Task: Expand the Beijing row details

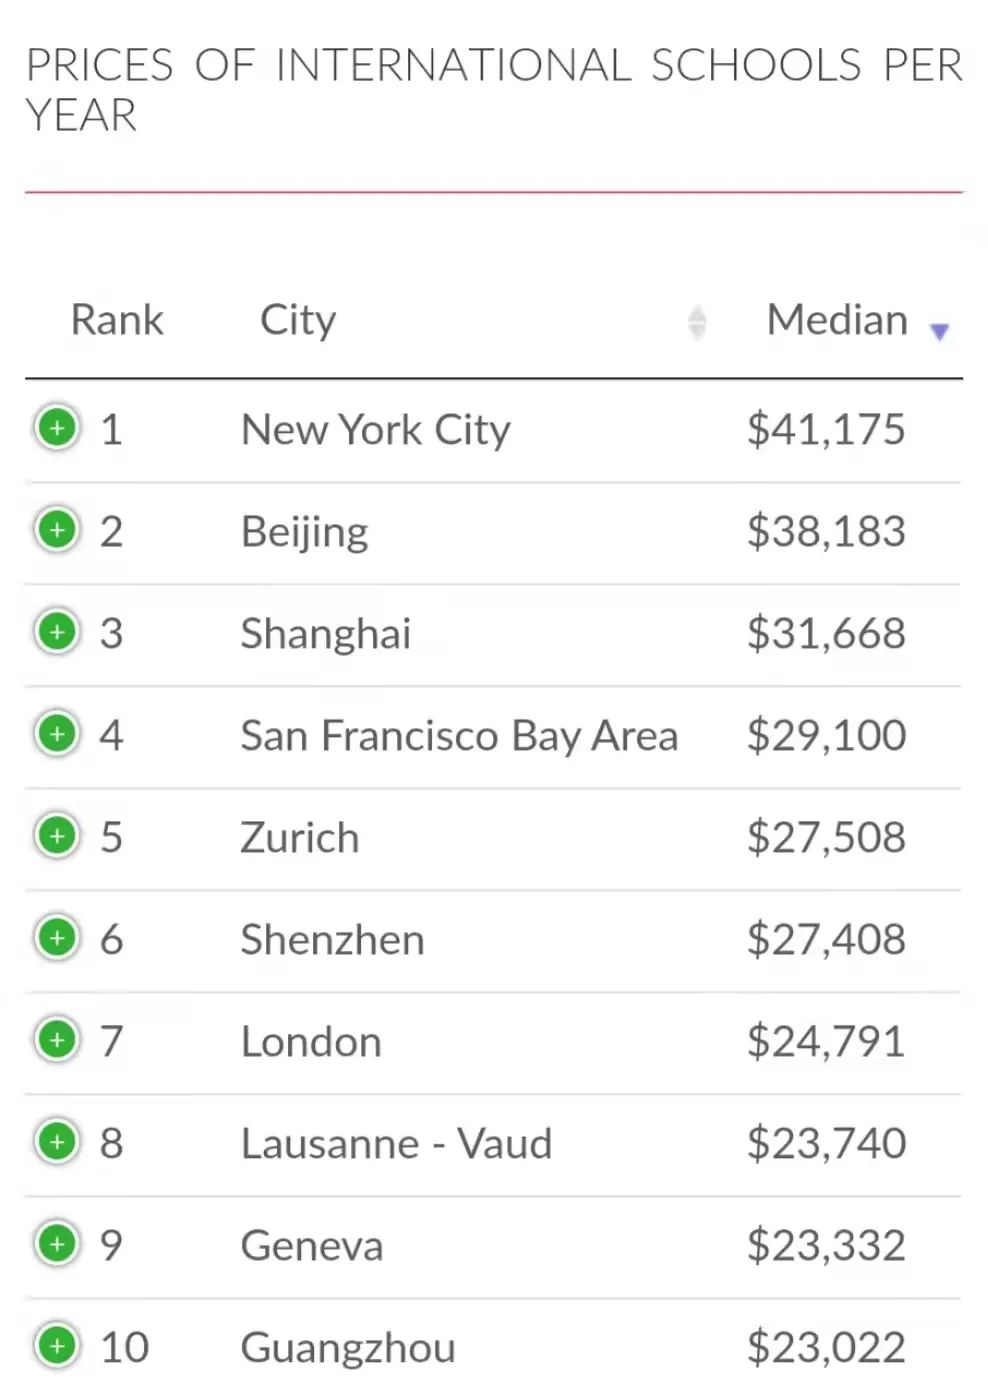Action: pyautogui.click(x=57, y=530)
